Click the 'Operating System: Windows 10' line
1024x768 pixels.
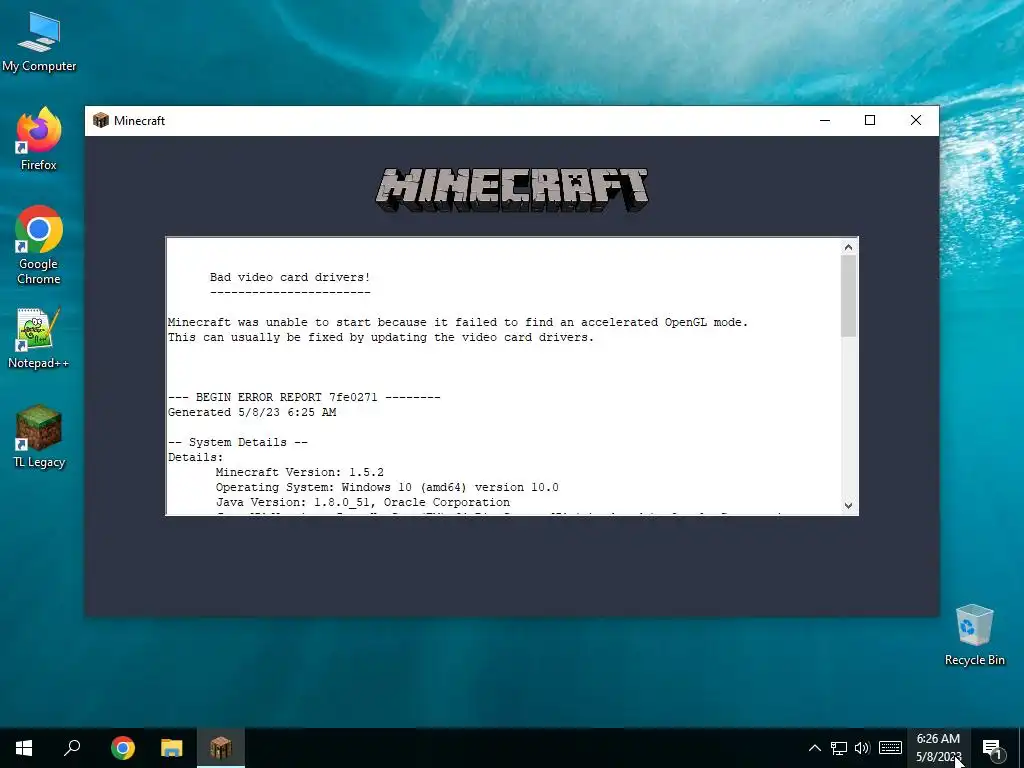click(387, 487)
